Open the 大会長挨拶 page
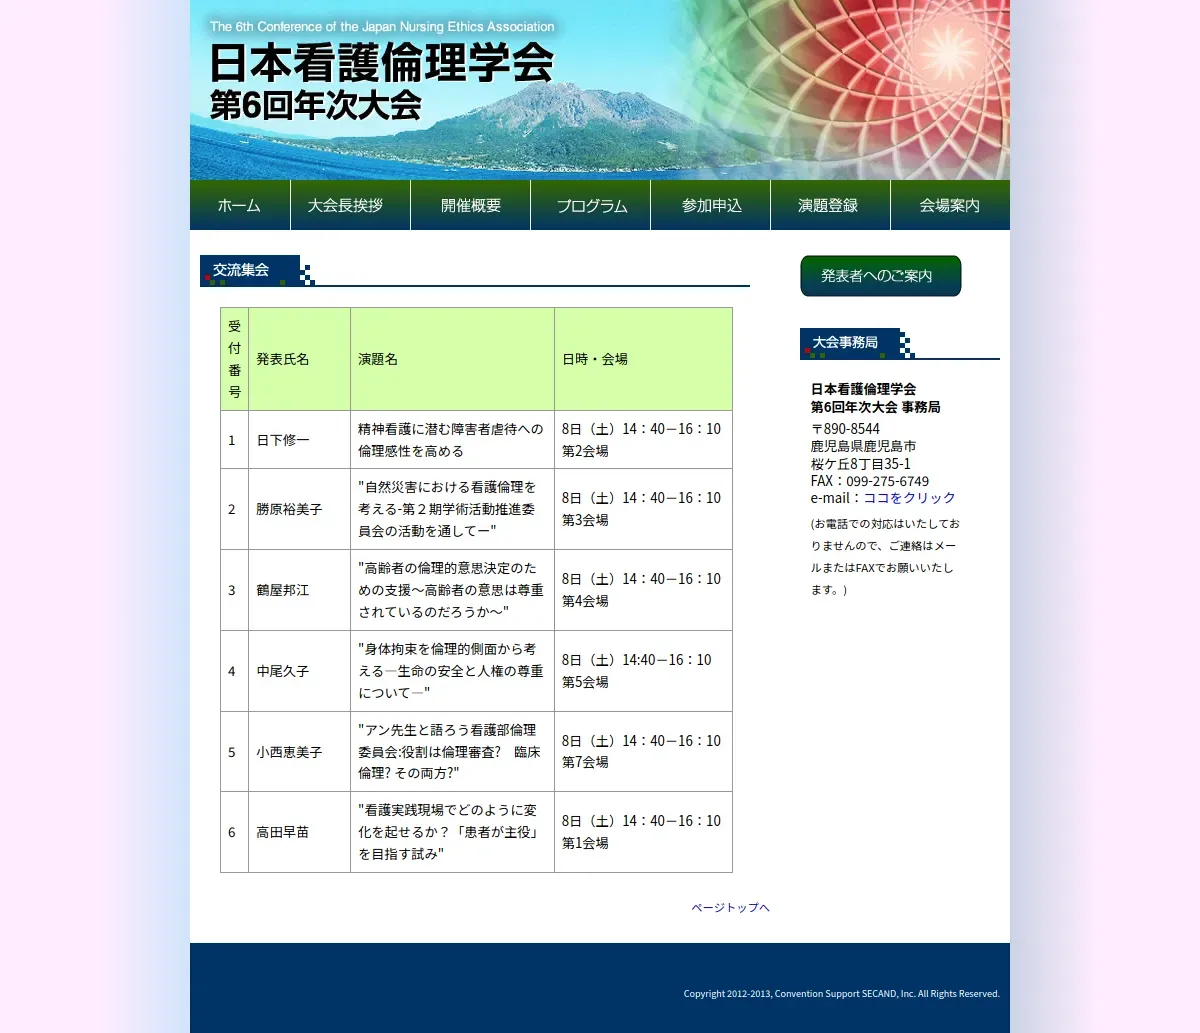This screenshot has height=1033, width=1200. tap(350, 205)
